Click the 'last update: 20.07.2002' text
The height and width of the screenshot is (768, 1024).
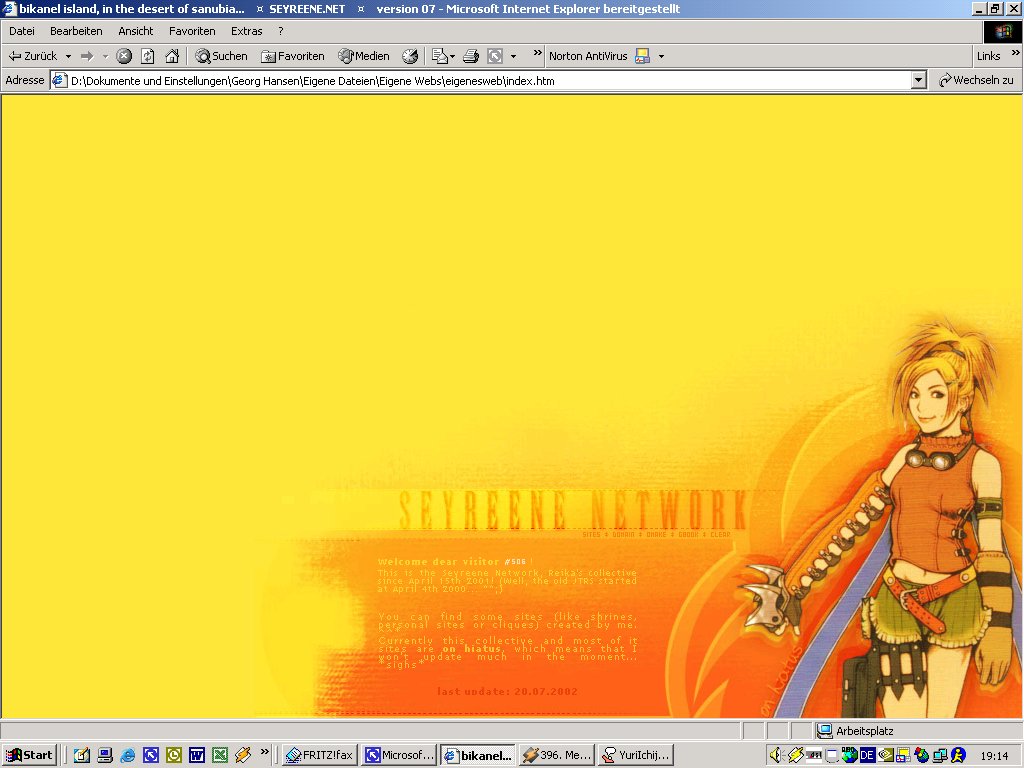tap(507, 691)
